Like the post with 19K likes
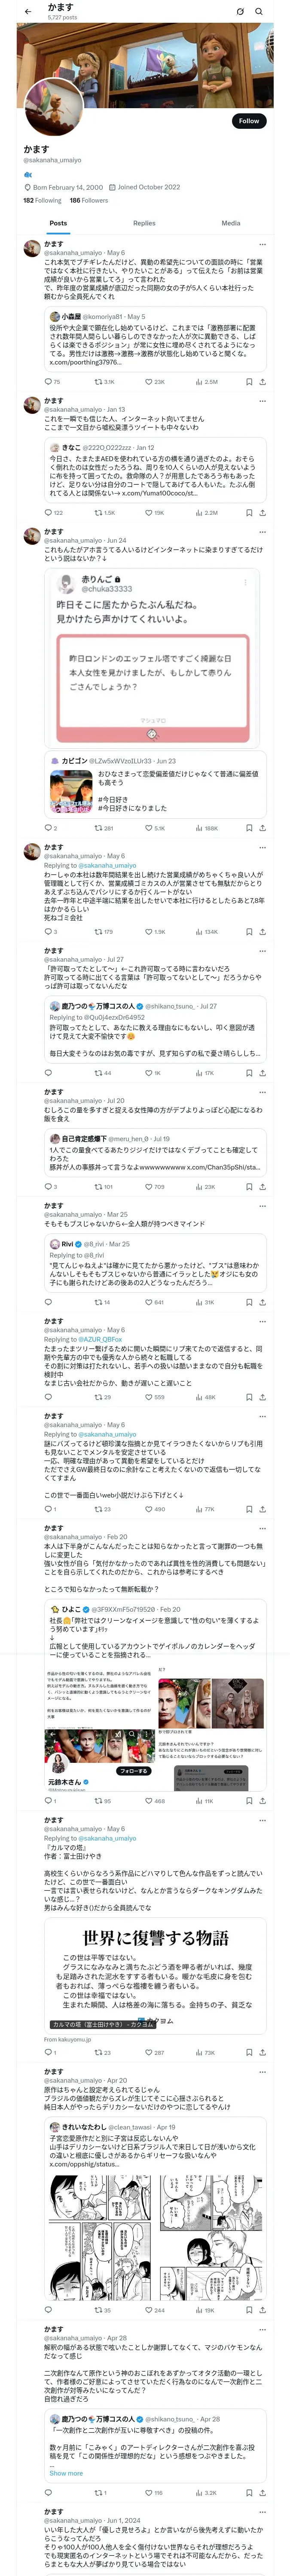290x2576 pixels. 149,512
